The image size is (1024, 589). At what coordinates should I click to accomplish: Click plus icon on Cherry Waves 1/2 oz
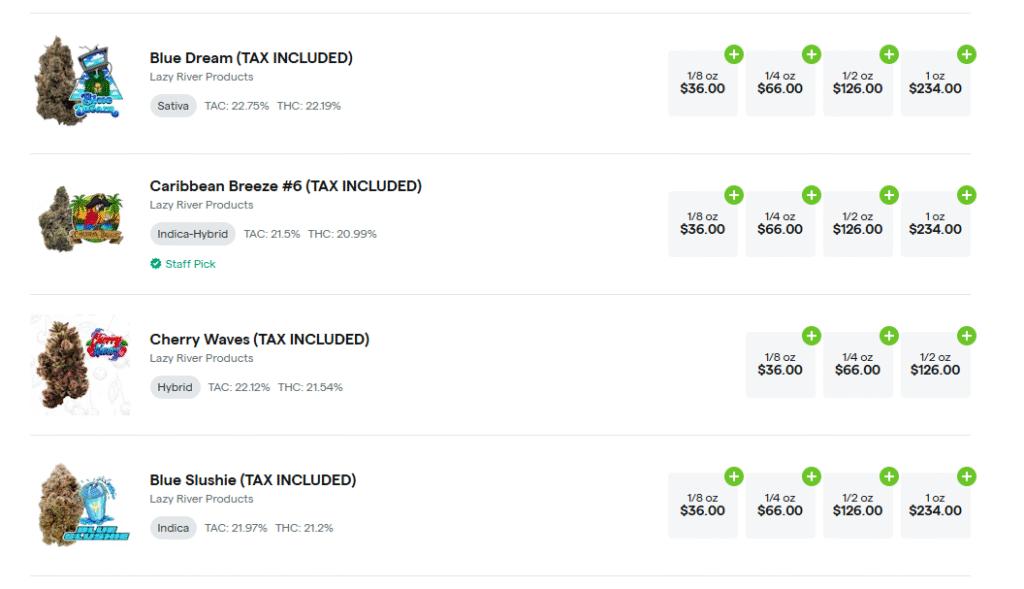tap(966, 336)
